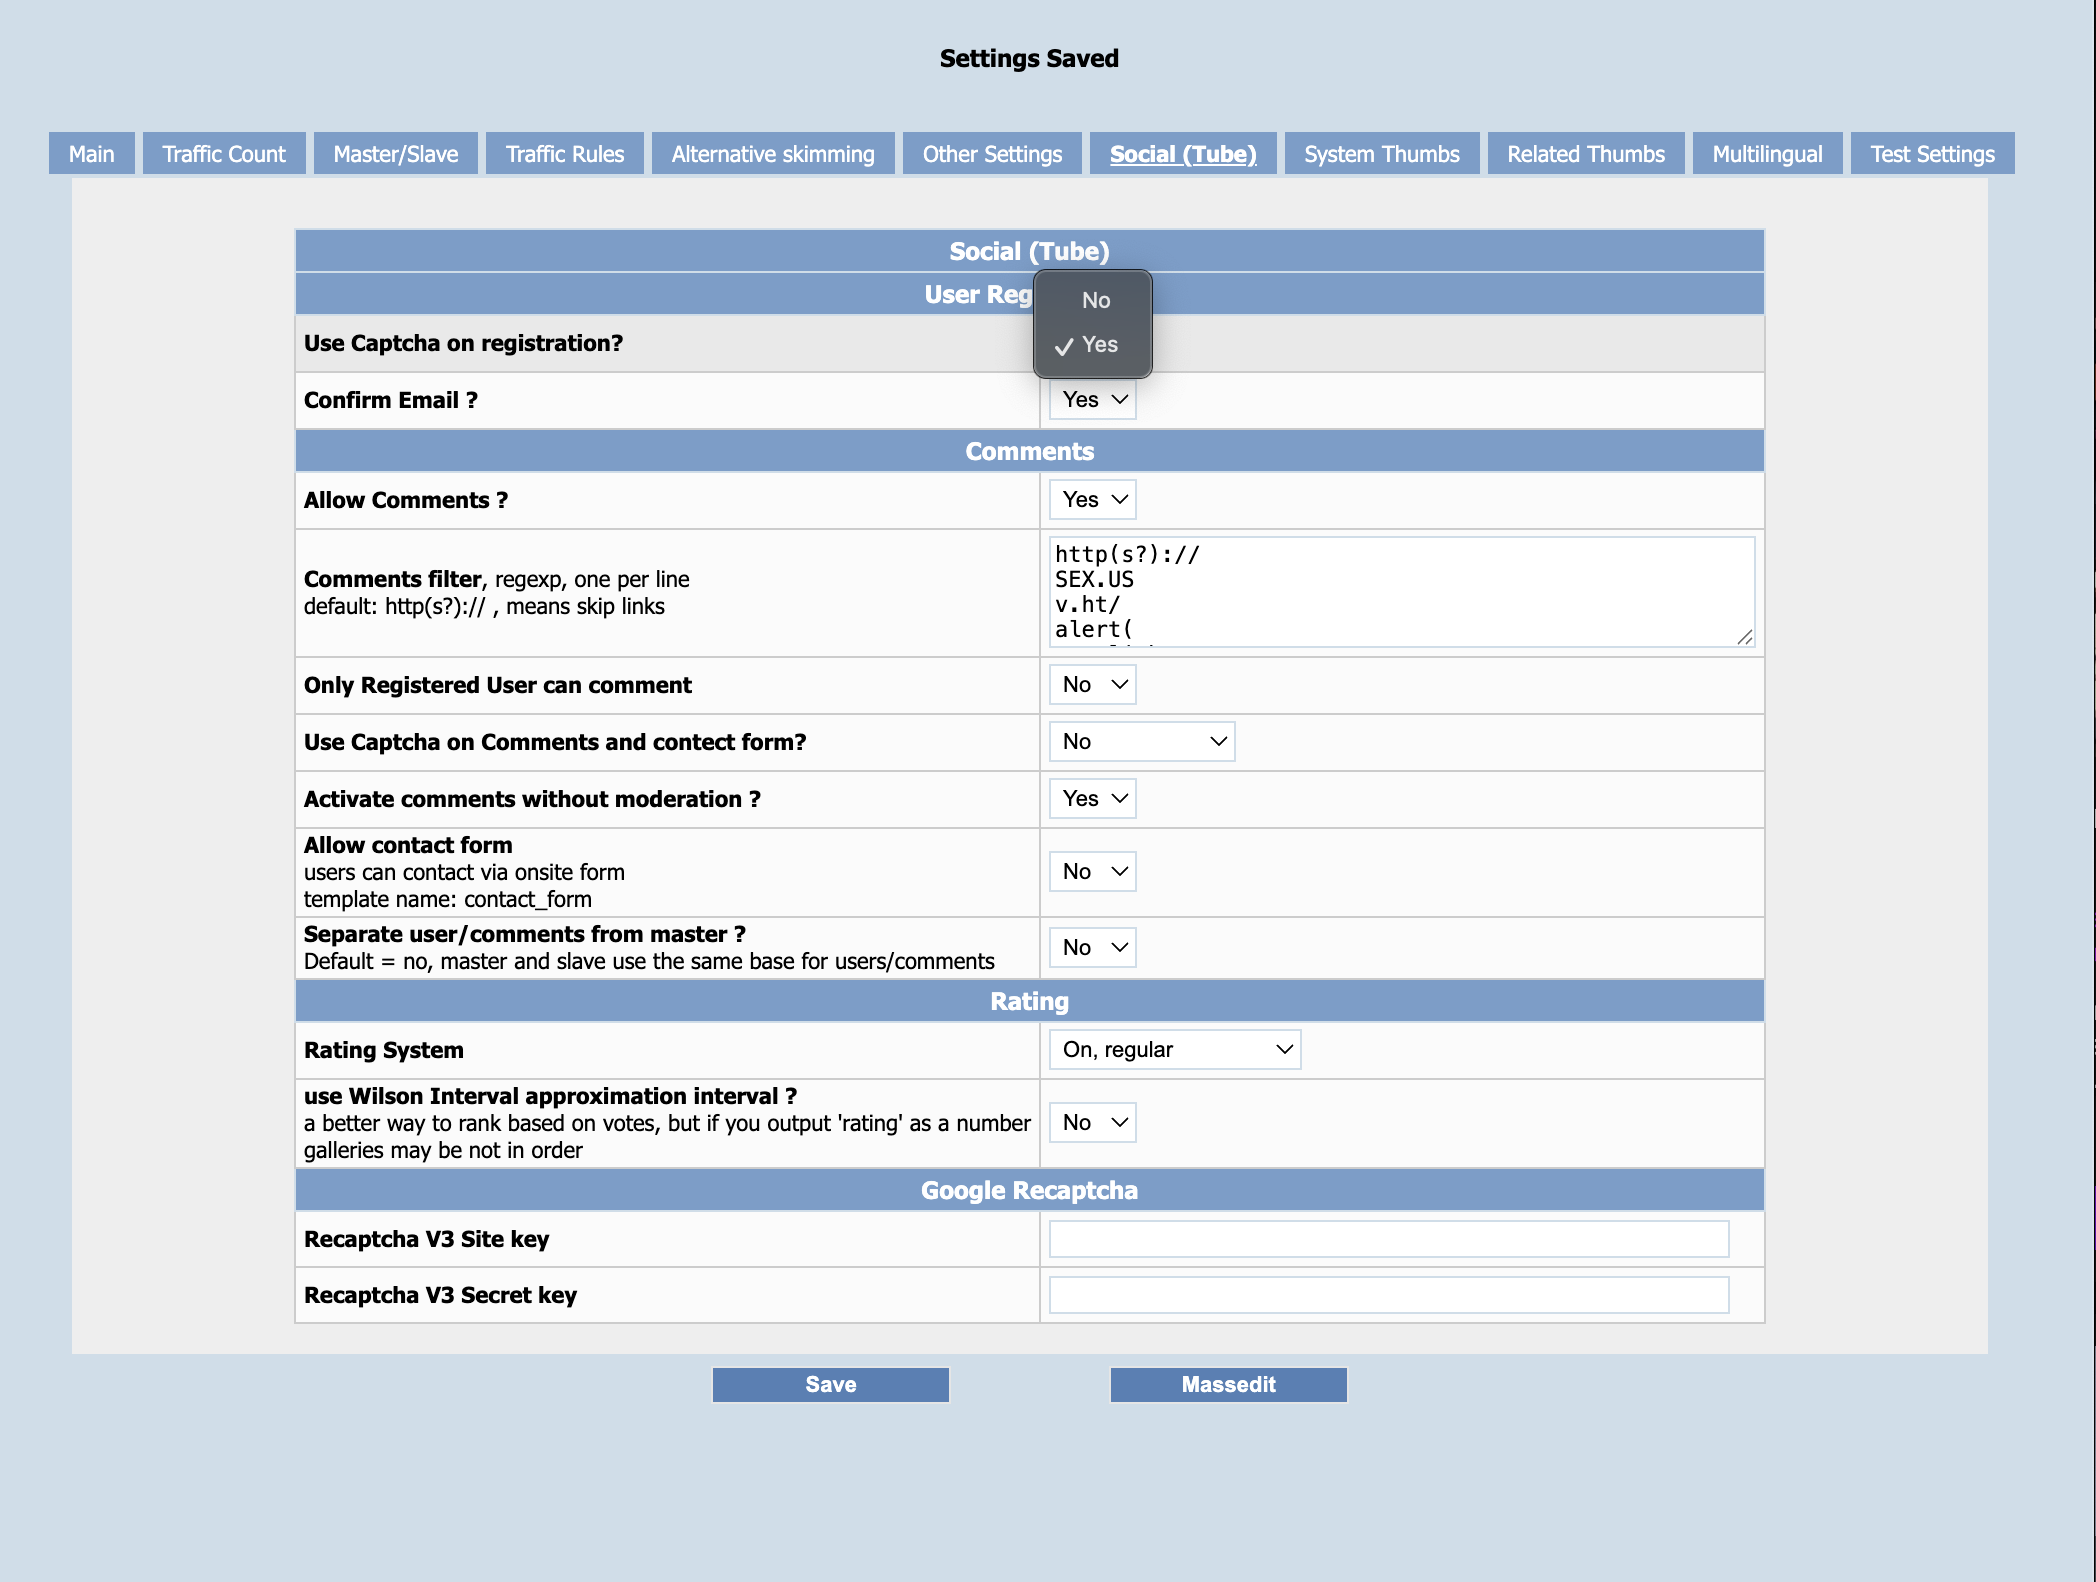Click the 'Comments' section header

[x=1029, y=451]
